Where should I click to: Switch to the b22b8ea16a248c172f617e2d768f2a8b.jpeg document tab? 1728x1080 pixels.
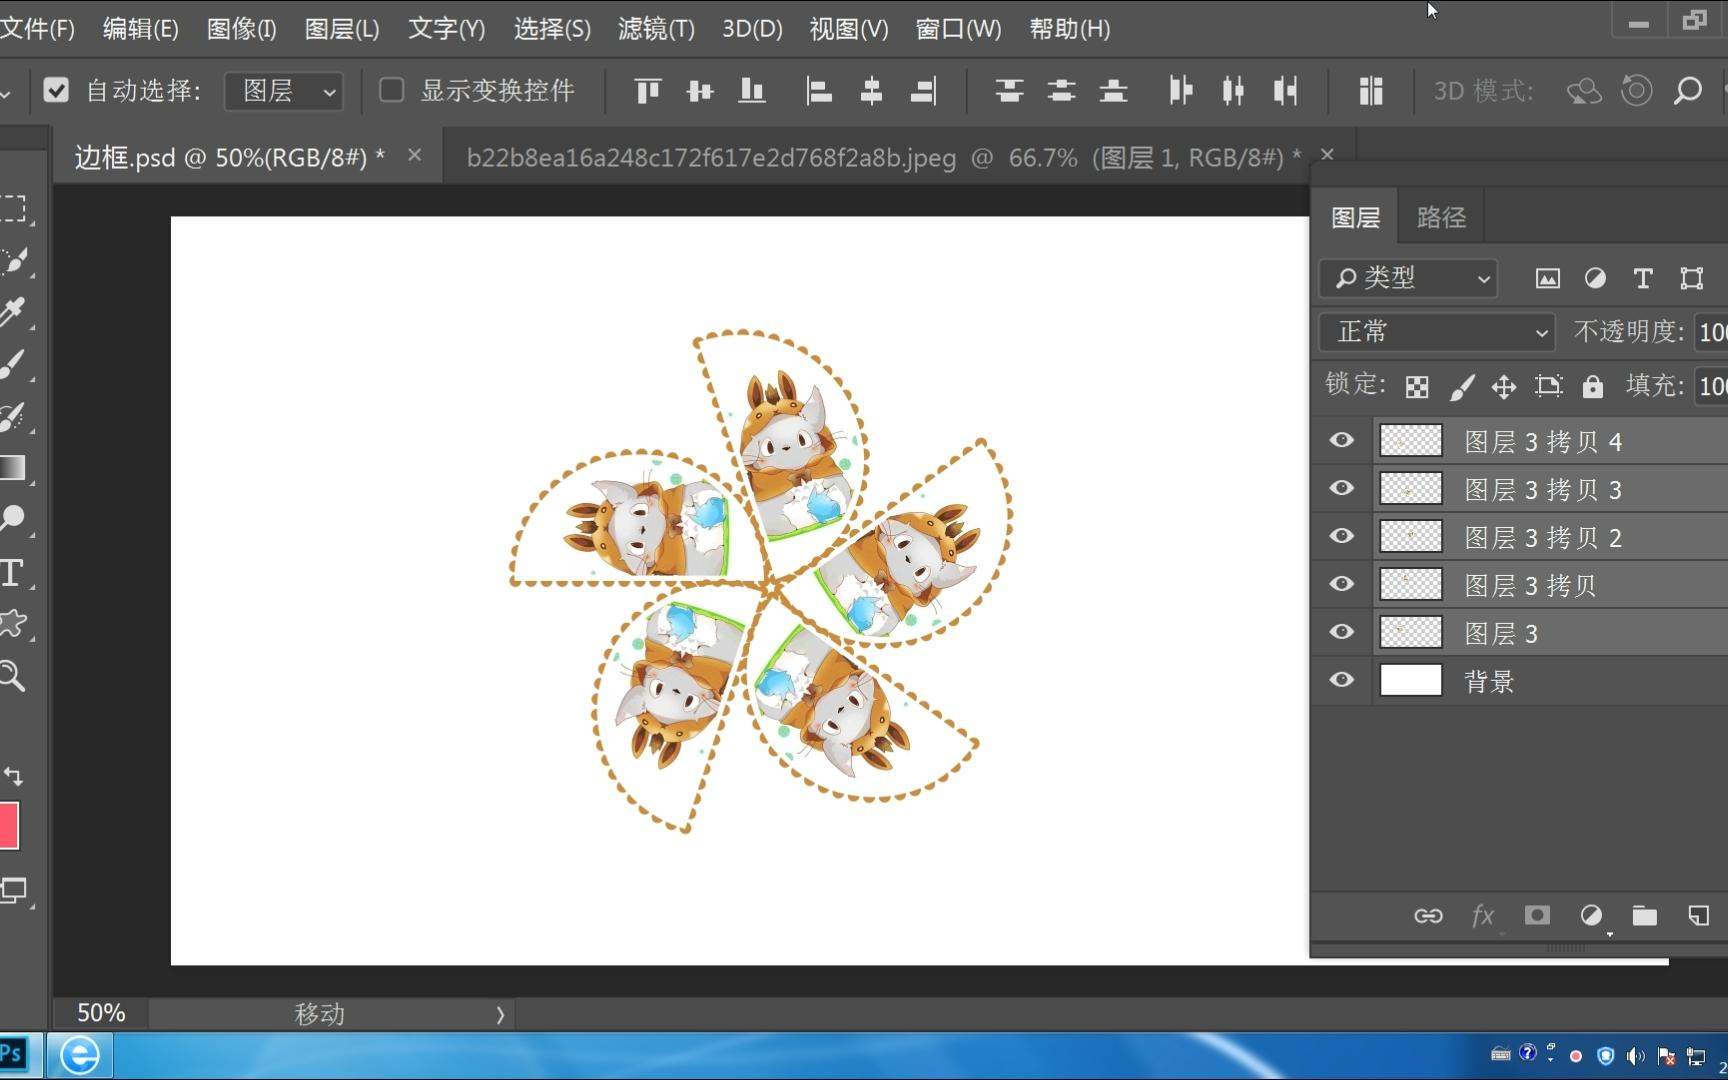point(884,157)
